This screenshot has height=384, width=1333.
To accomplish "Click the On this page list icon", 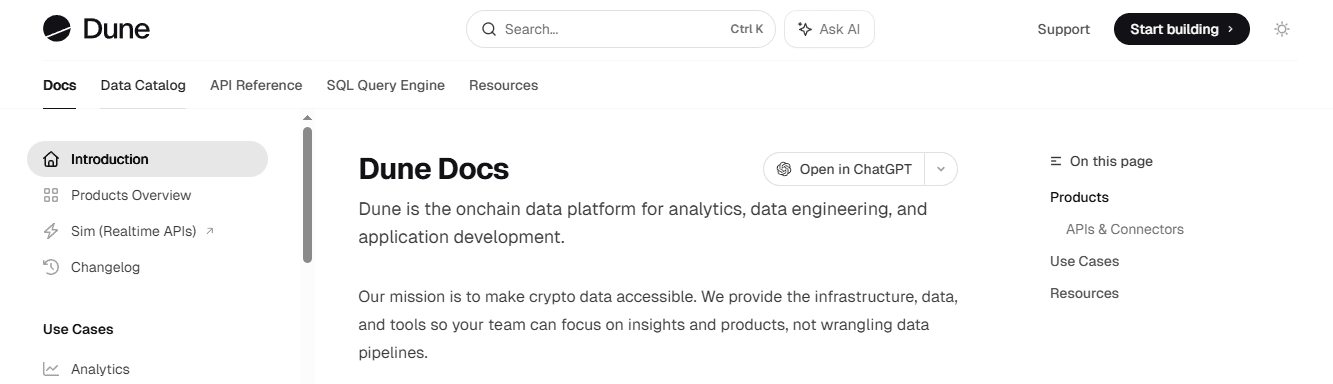I will coord(1056,161).
